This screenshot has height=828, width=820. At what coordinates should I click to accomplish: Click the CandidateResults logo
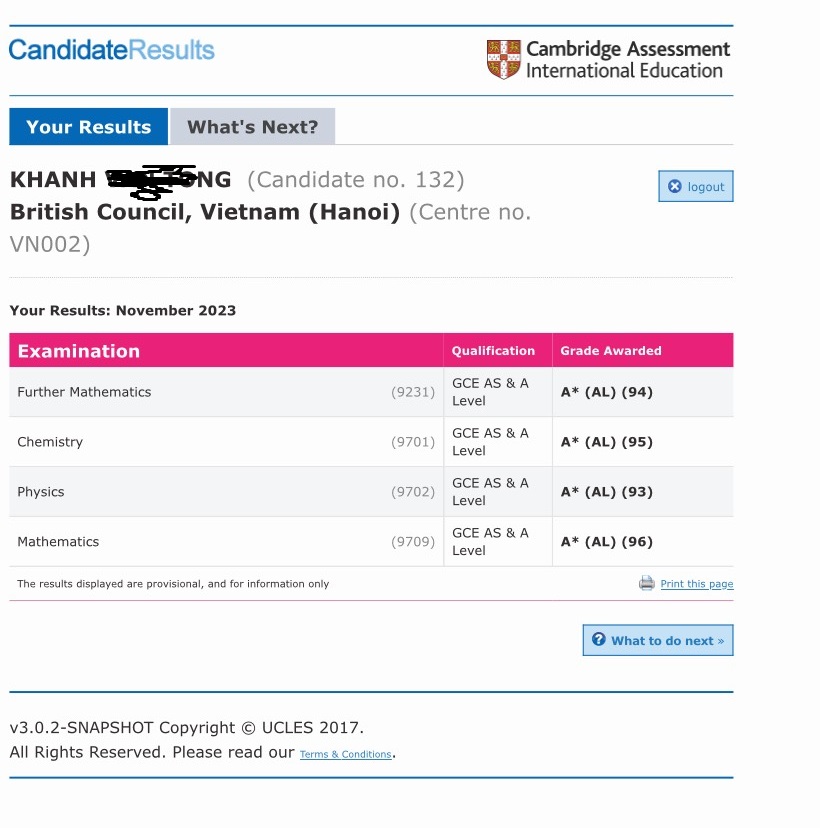coord(111,50)
